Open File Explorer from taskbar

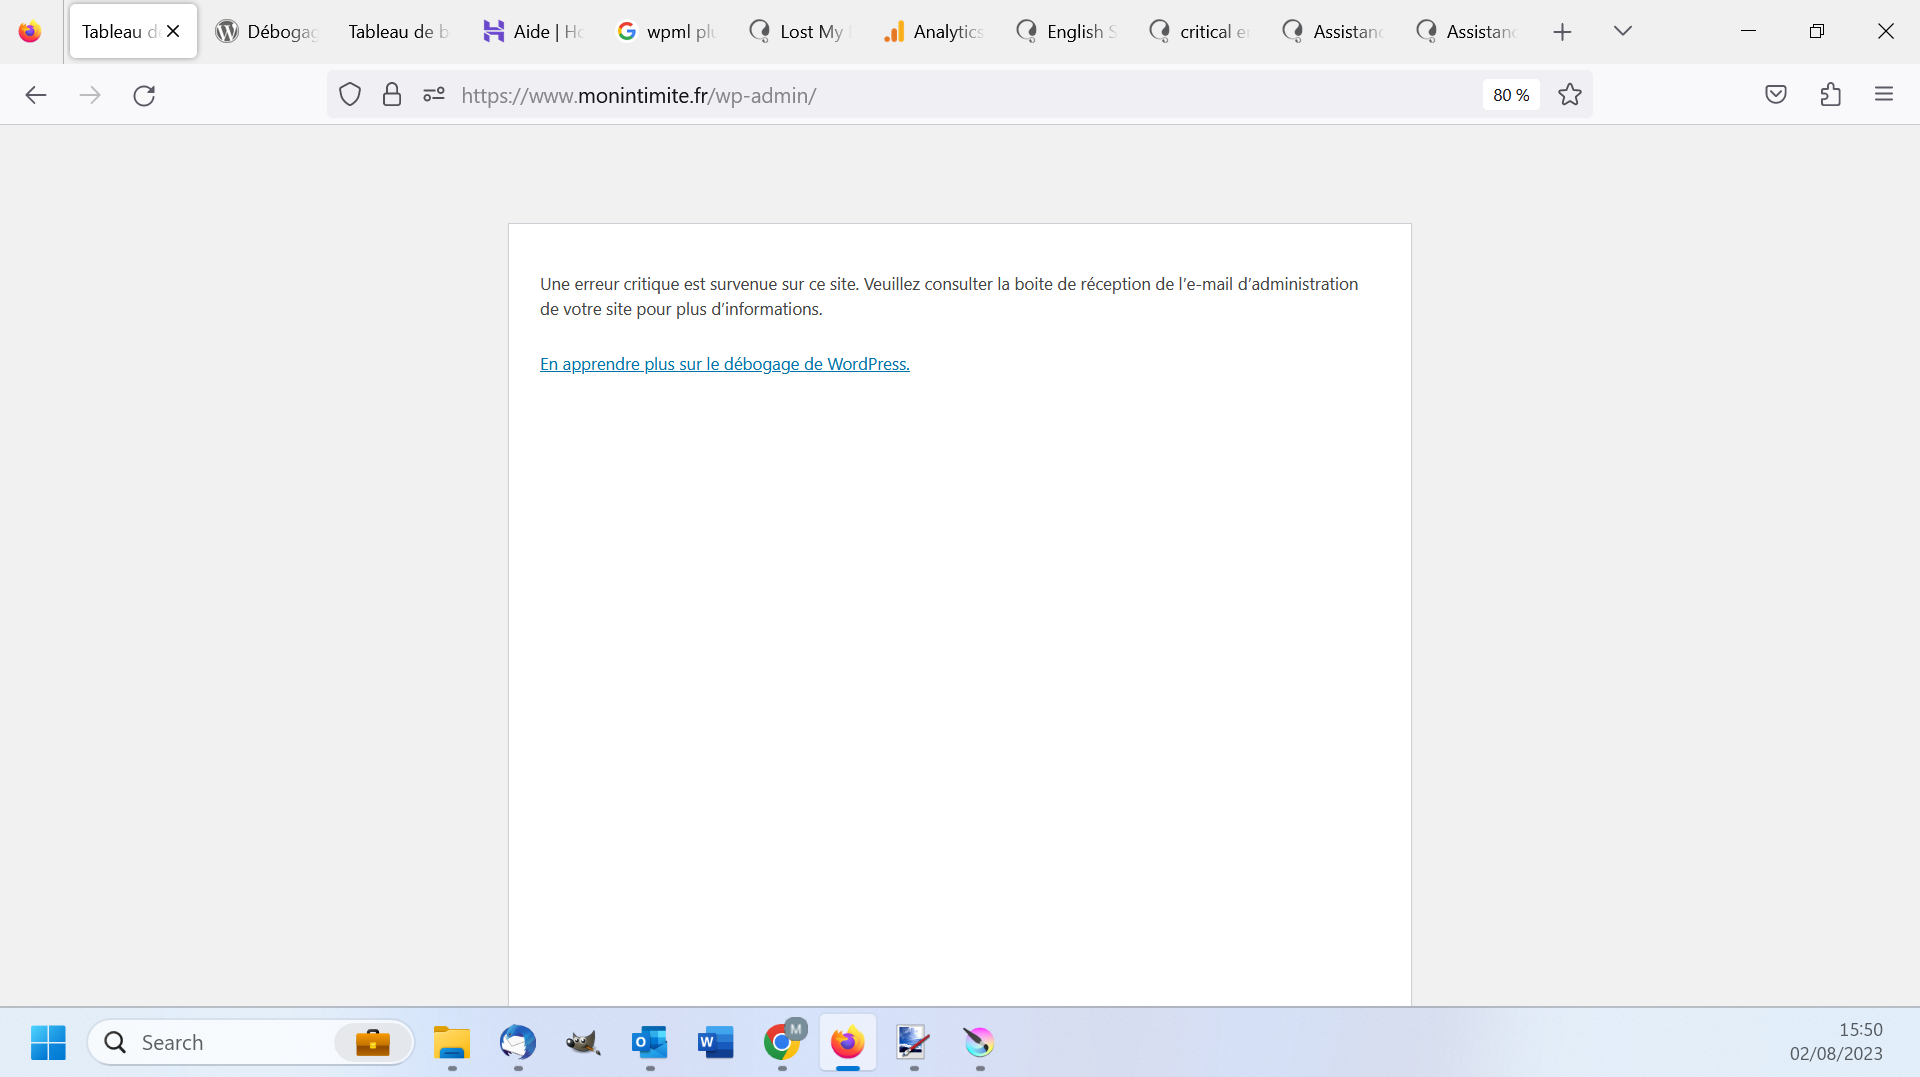tap(452, 1042)
